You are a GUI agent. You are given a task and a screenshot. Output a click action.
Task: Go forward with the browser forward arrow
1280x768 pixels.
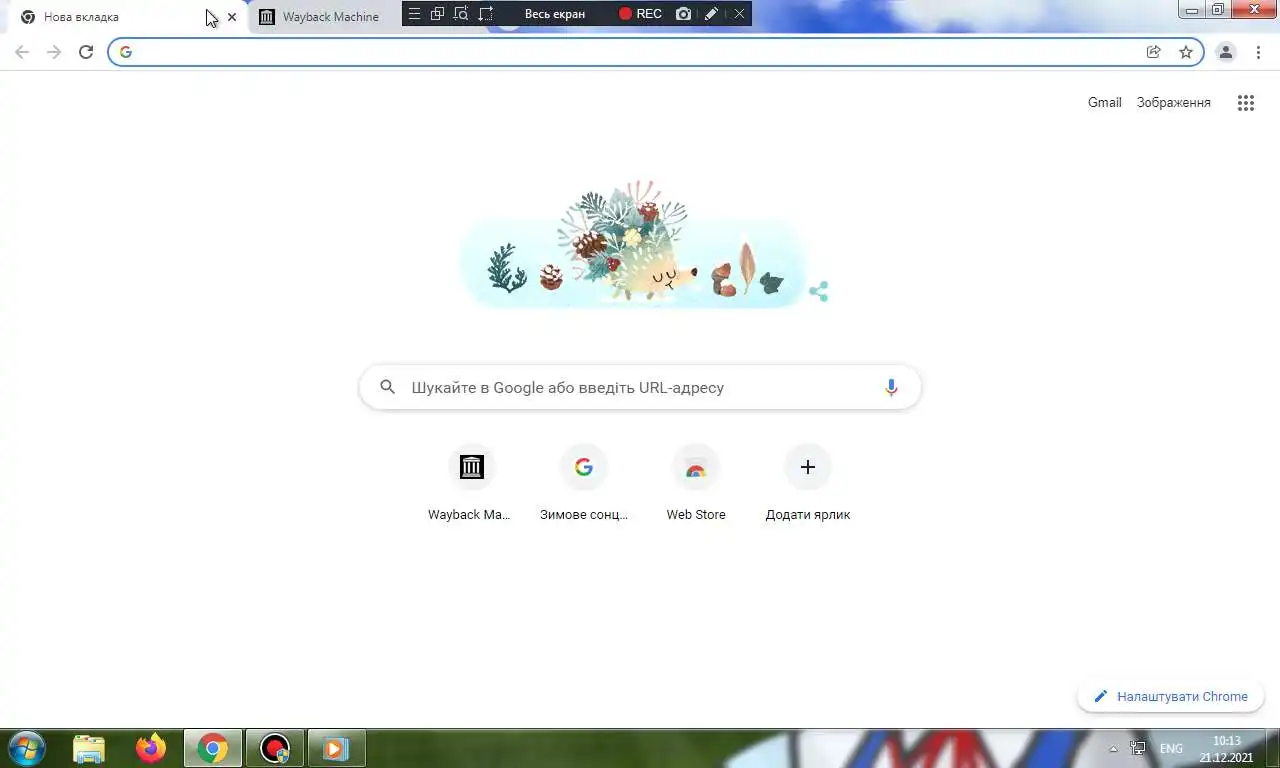point(54,52)
